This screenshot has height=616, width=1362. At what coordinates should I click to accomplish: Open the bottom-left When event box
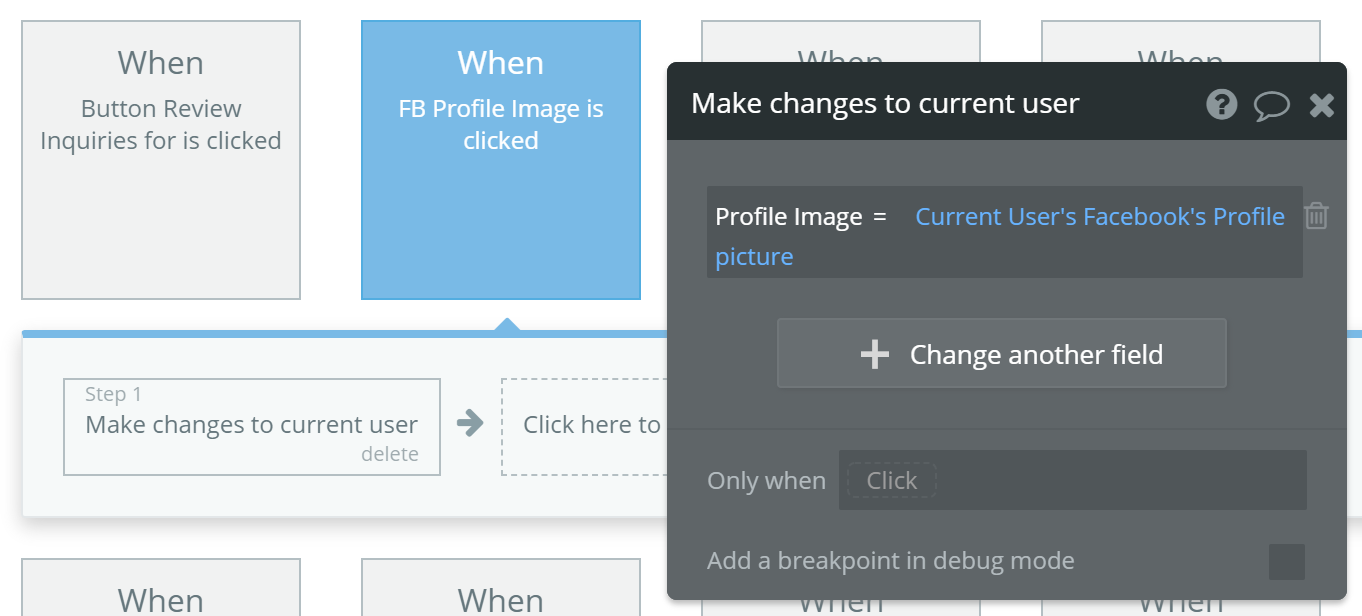coord(161,587)
